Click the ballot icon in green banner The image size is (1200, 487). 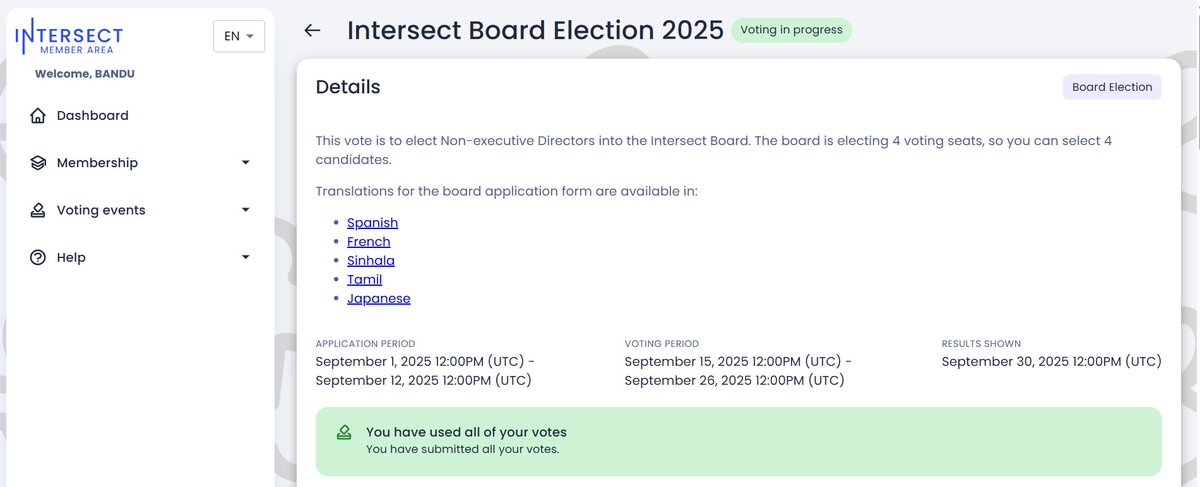click(344, 433)
